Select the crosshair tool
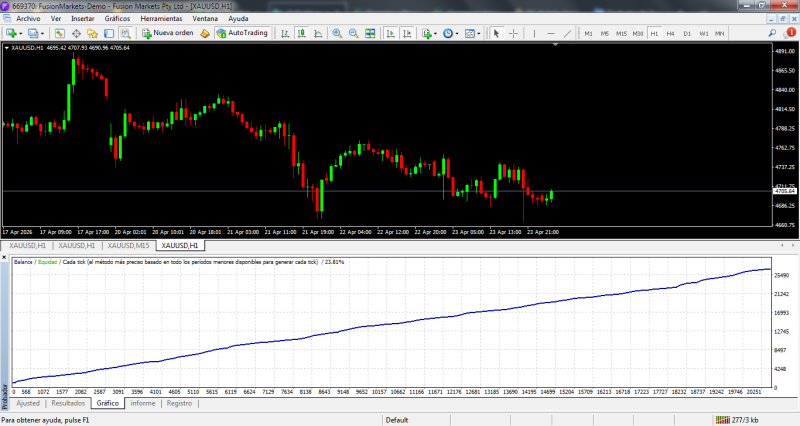This screenshot has width=800, height=426. [x=513, y=33]
